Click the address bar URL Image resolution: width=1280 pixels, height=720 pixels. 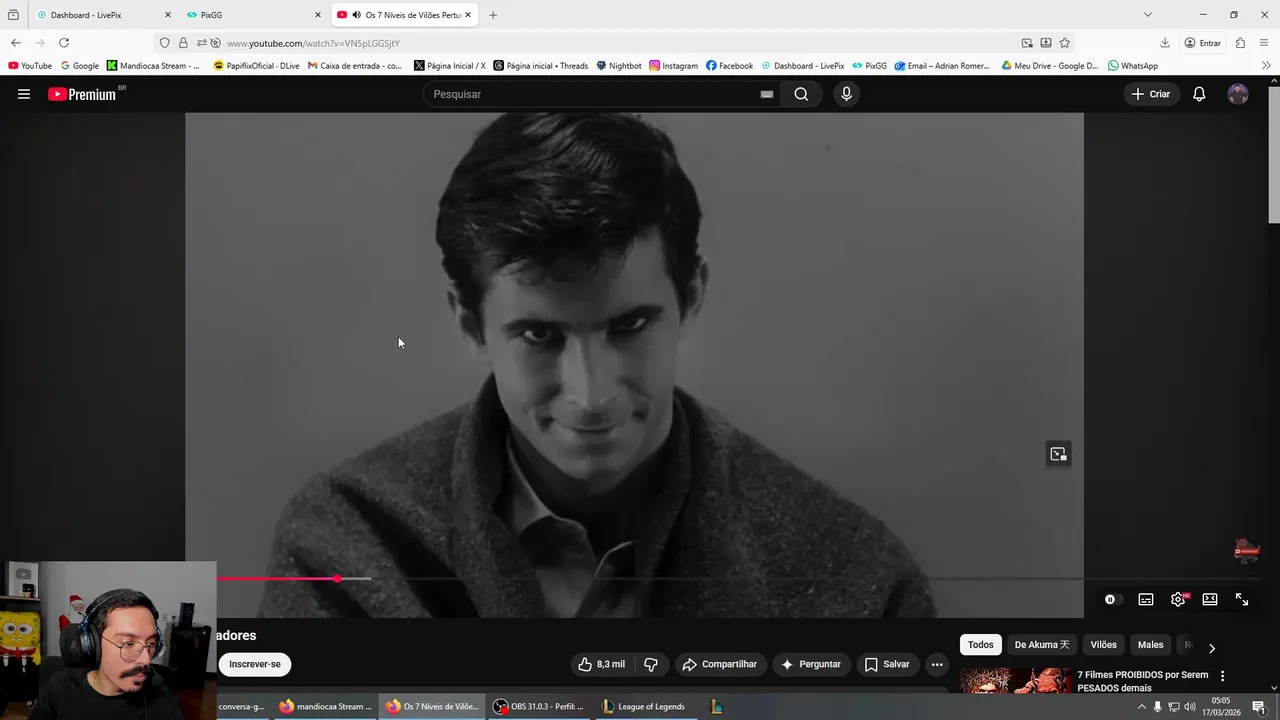313,43
